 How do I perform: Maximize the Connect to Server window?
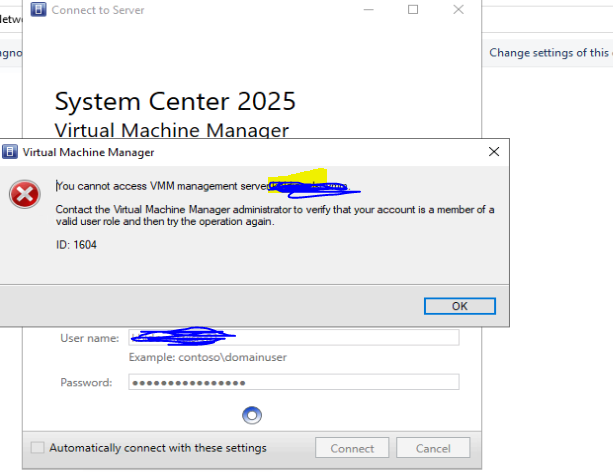click(x=413, y=9)
